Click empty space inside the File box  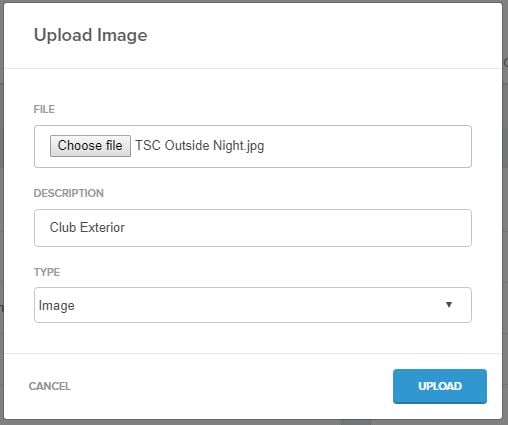click(x=367, y=146)
